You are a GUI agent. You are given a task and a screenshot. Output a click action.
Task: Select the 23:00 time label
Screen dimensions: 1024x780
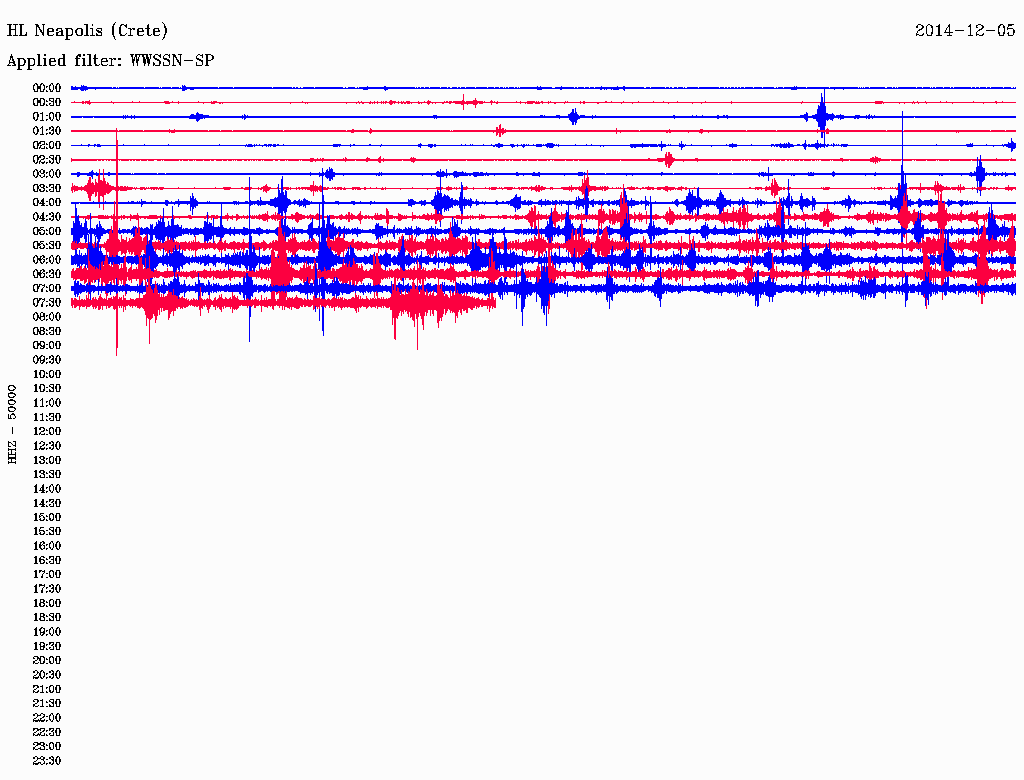(47, 746)
